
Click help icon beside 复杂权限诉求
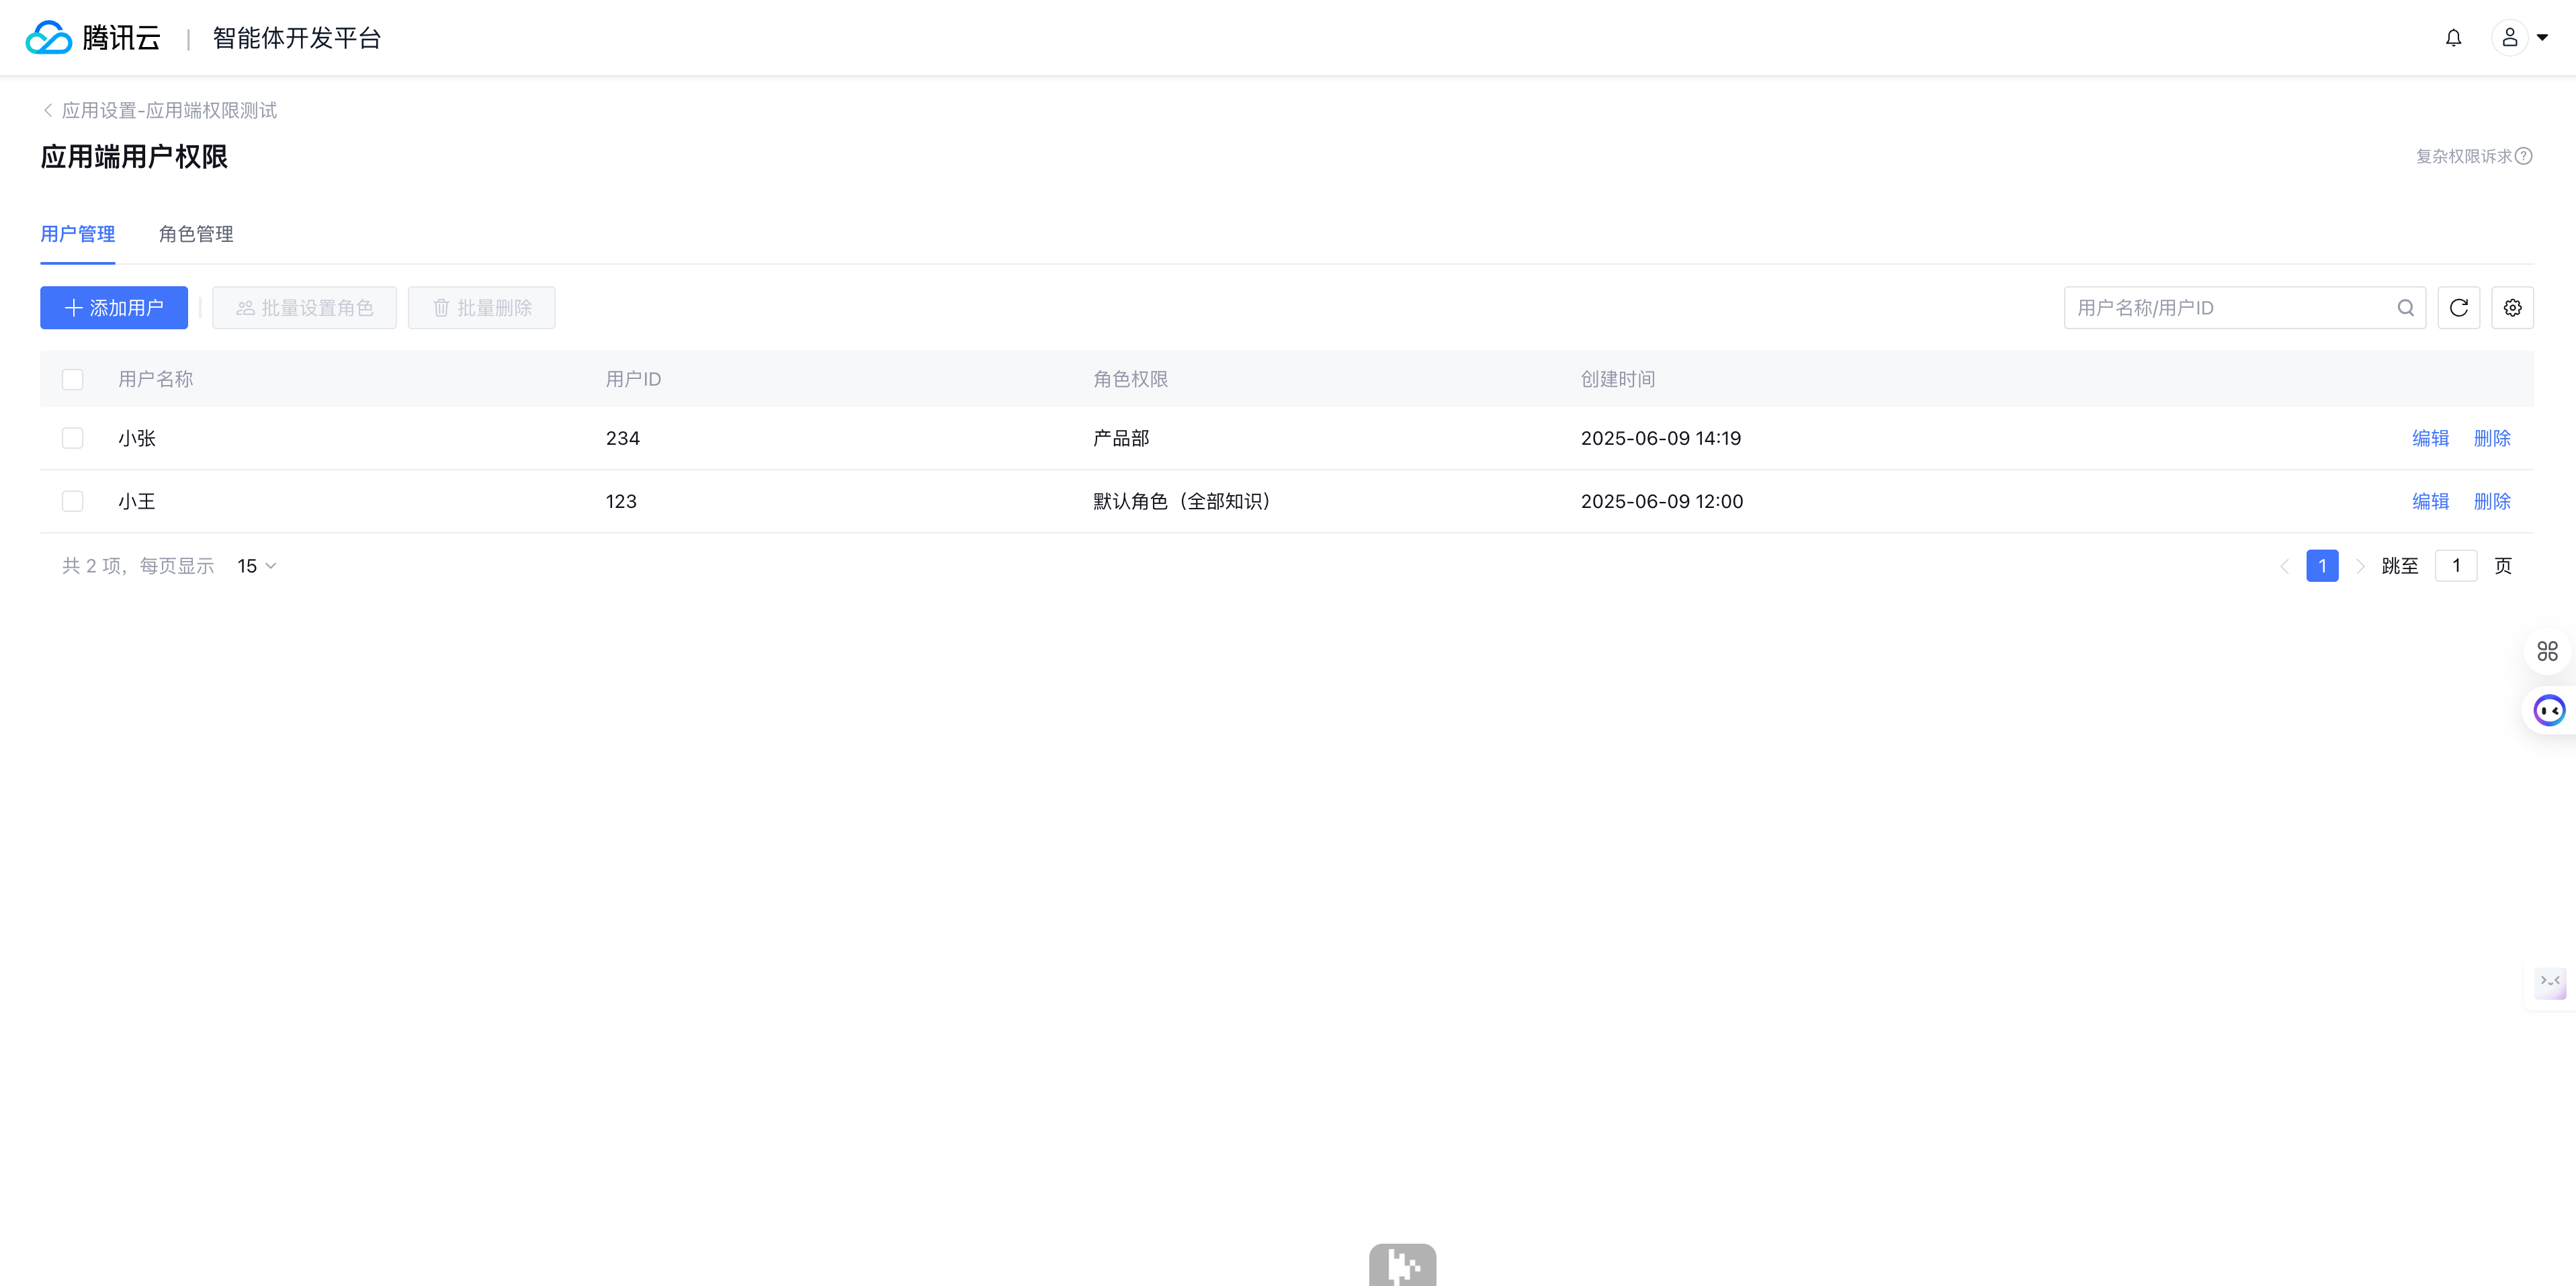coord(2524,156)
